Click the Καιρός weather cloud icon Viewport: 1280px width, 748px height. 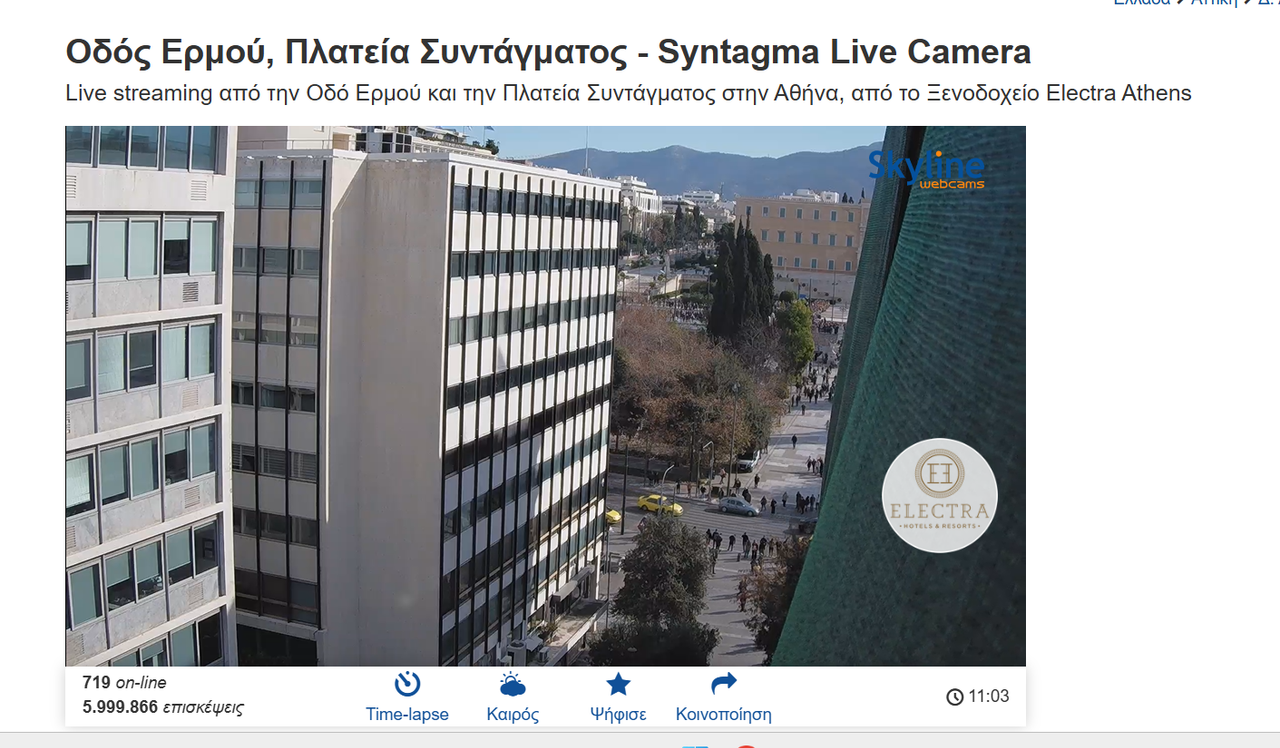pos(512,684)
